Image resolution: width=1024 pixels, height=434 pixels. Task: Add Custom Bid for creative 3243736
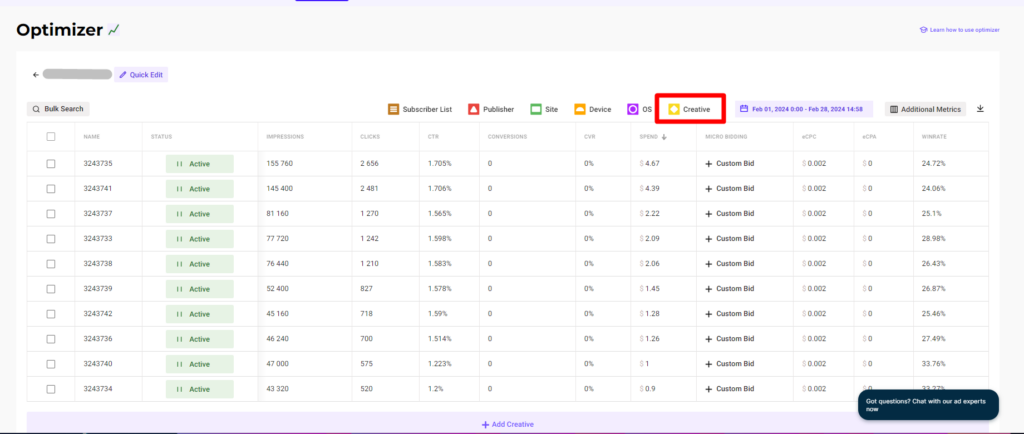729,339
